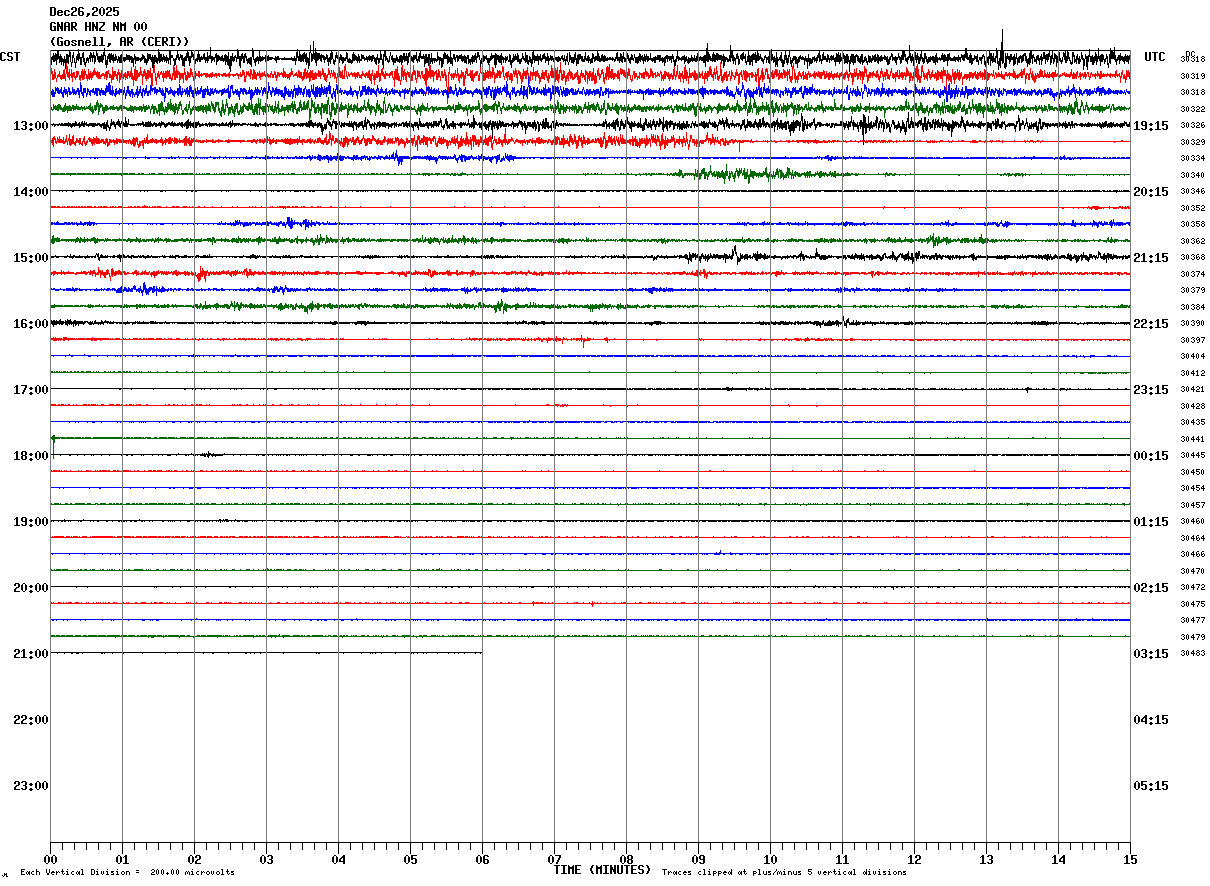This screenshot has height=886, width=1210.
Task: Select the "21:15" UTC time label
Action: [x=1151, y=258]
